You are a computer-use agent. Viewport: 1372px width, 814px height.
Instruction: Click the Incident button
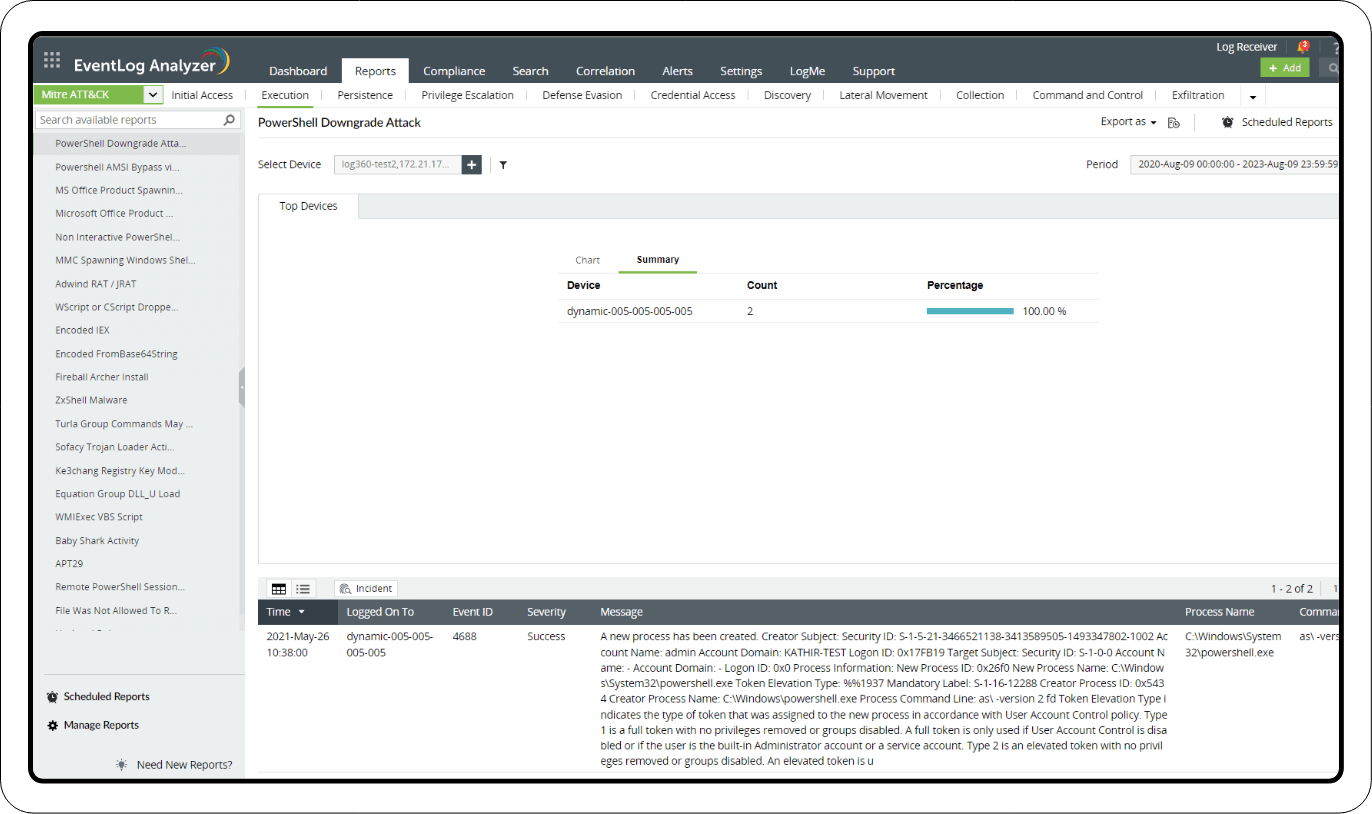[x=366, y=589]
